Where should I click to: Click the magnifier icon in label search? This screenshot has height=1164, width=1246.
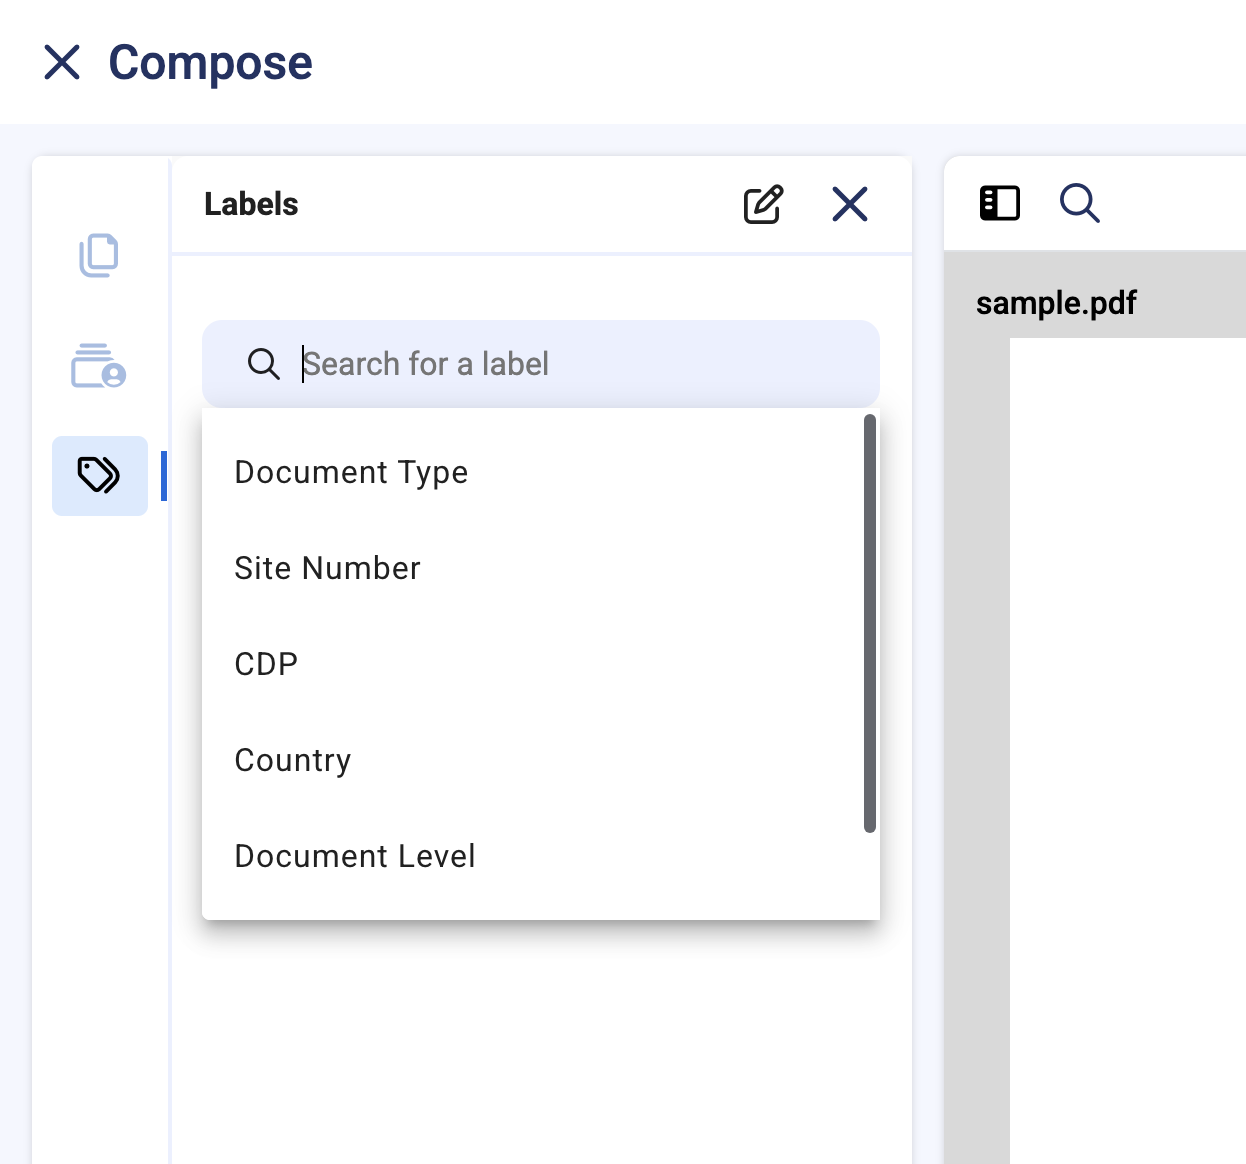[263, 364]
